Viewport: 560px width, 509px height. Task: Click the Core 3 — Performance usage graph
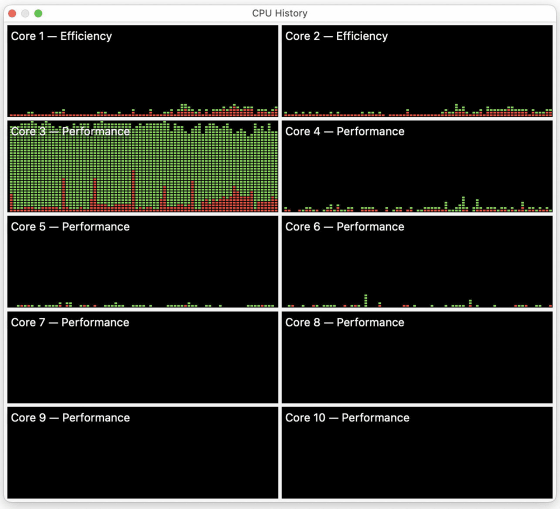142,166
